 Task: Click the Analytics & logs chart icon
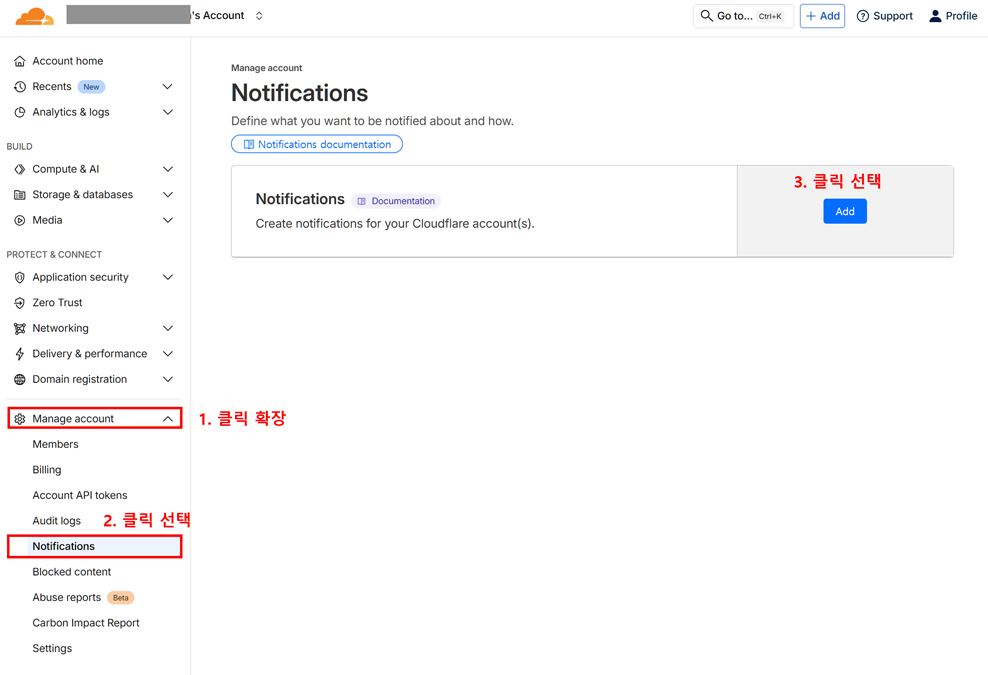coord(20,112)
